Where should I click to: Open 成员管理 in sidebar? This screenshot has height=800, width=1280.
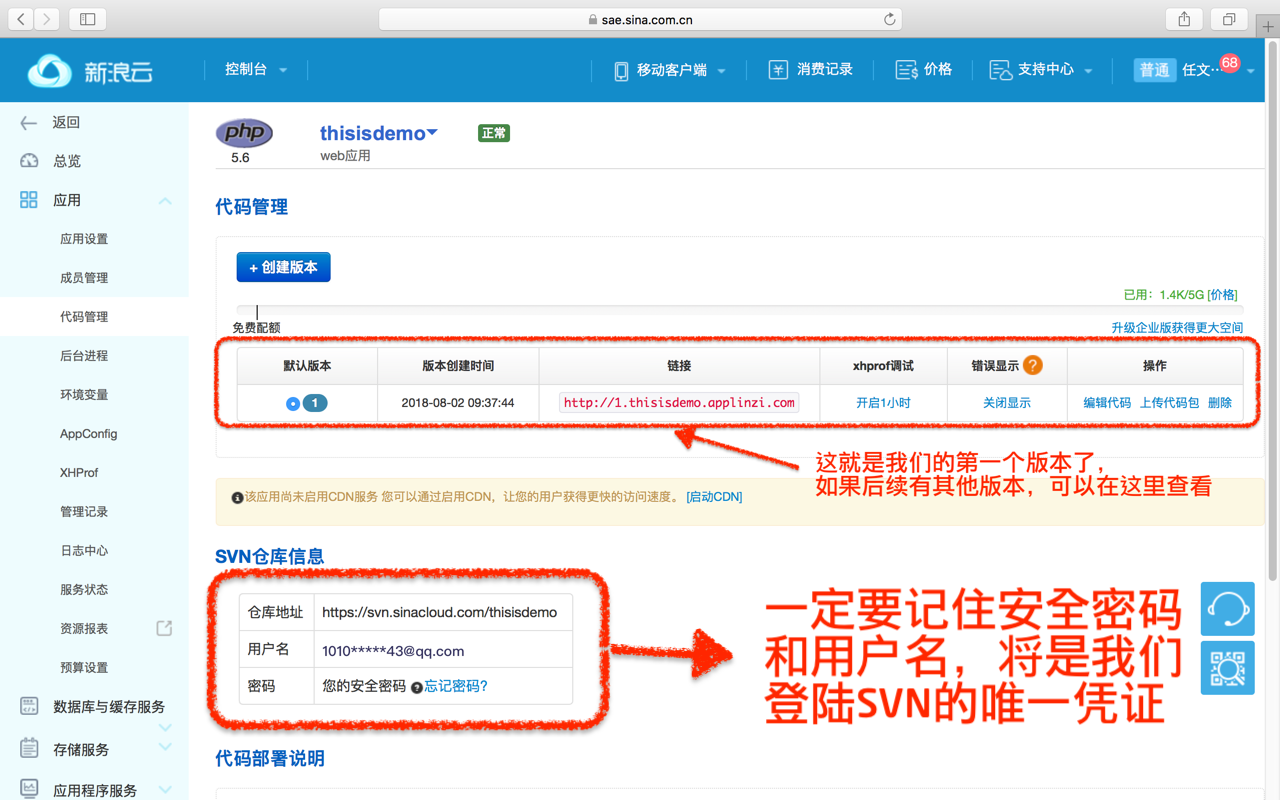(x=84, y=278)
